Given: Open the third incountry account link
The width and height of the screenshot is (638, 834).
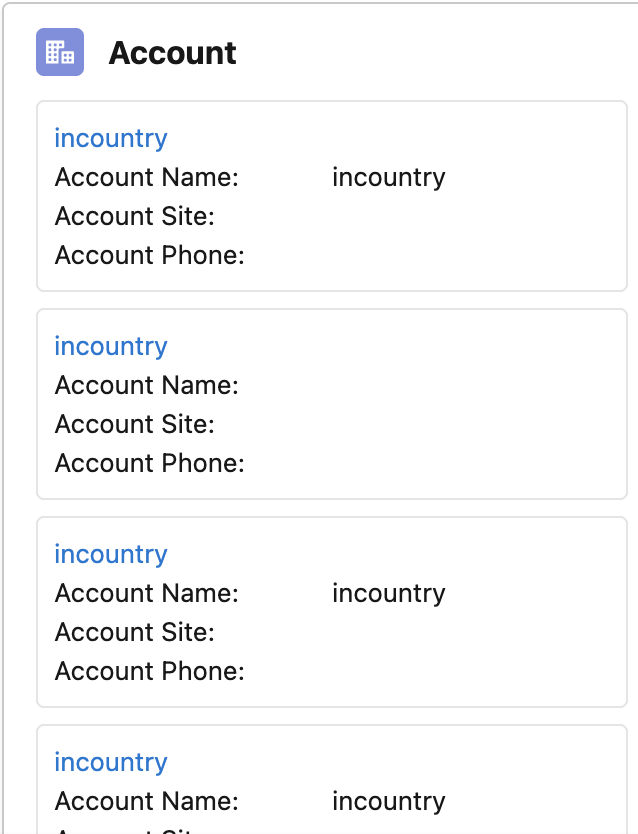Looking at the screenshot, I should [110, 554].
